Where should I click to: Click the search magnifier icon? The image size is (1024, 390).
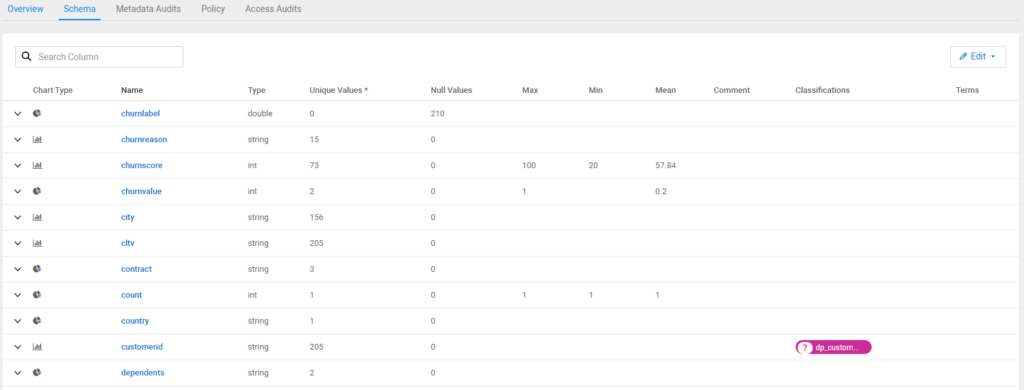[26, 57]
